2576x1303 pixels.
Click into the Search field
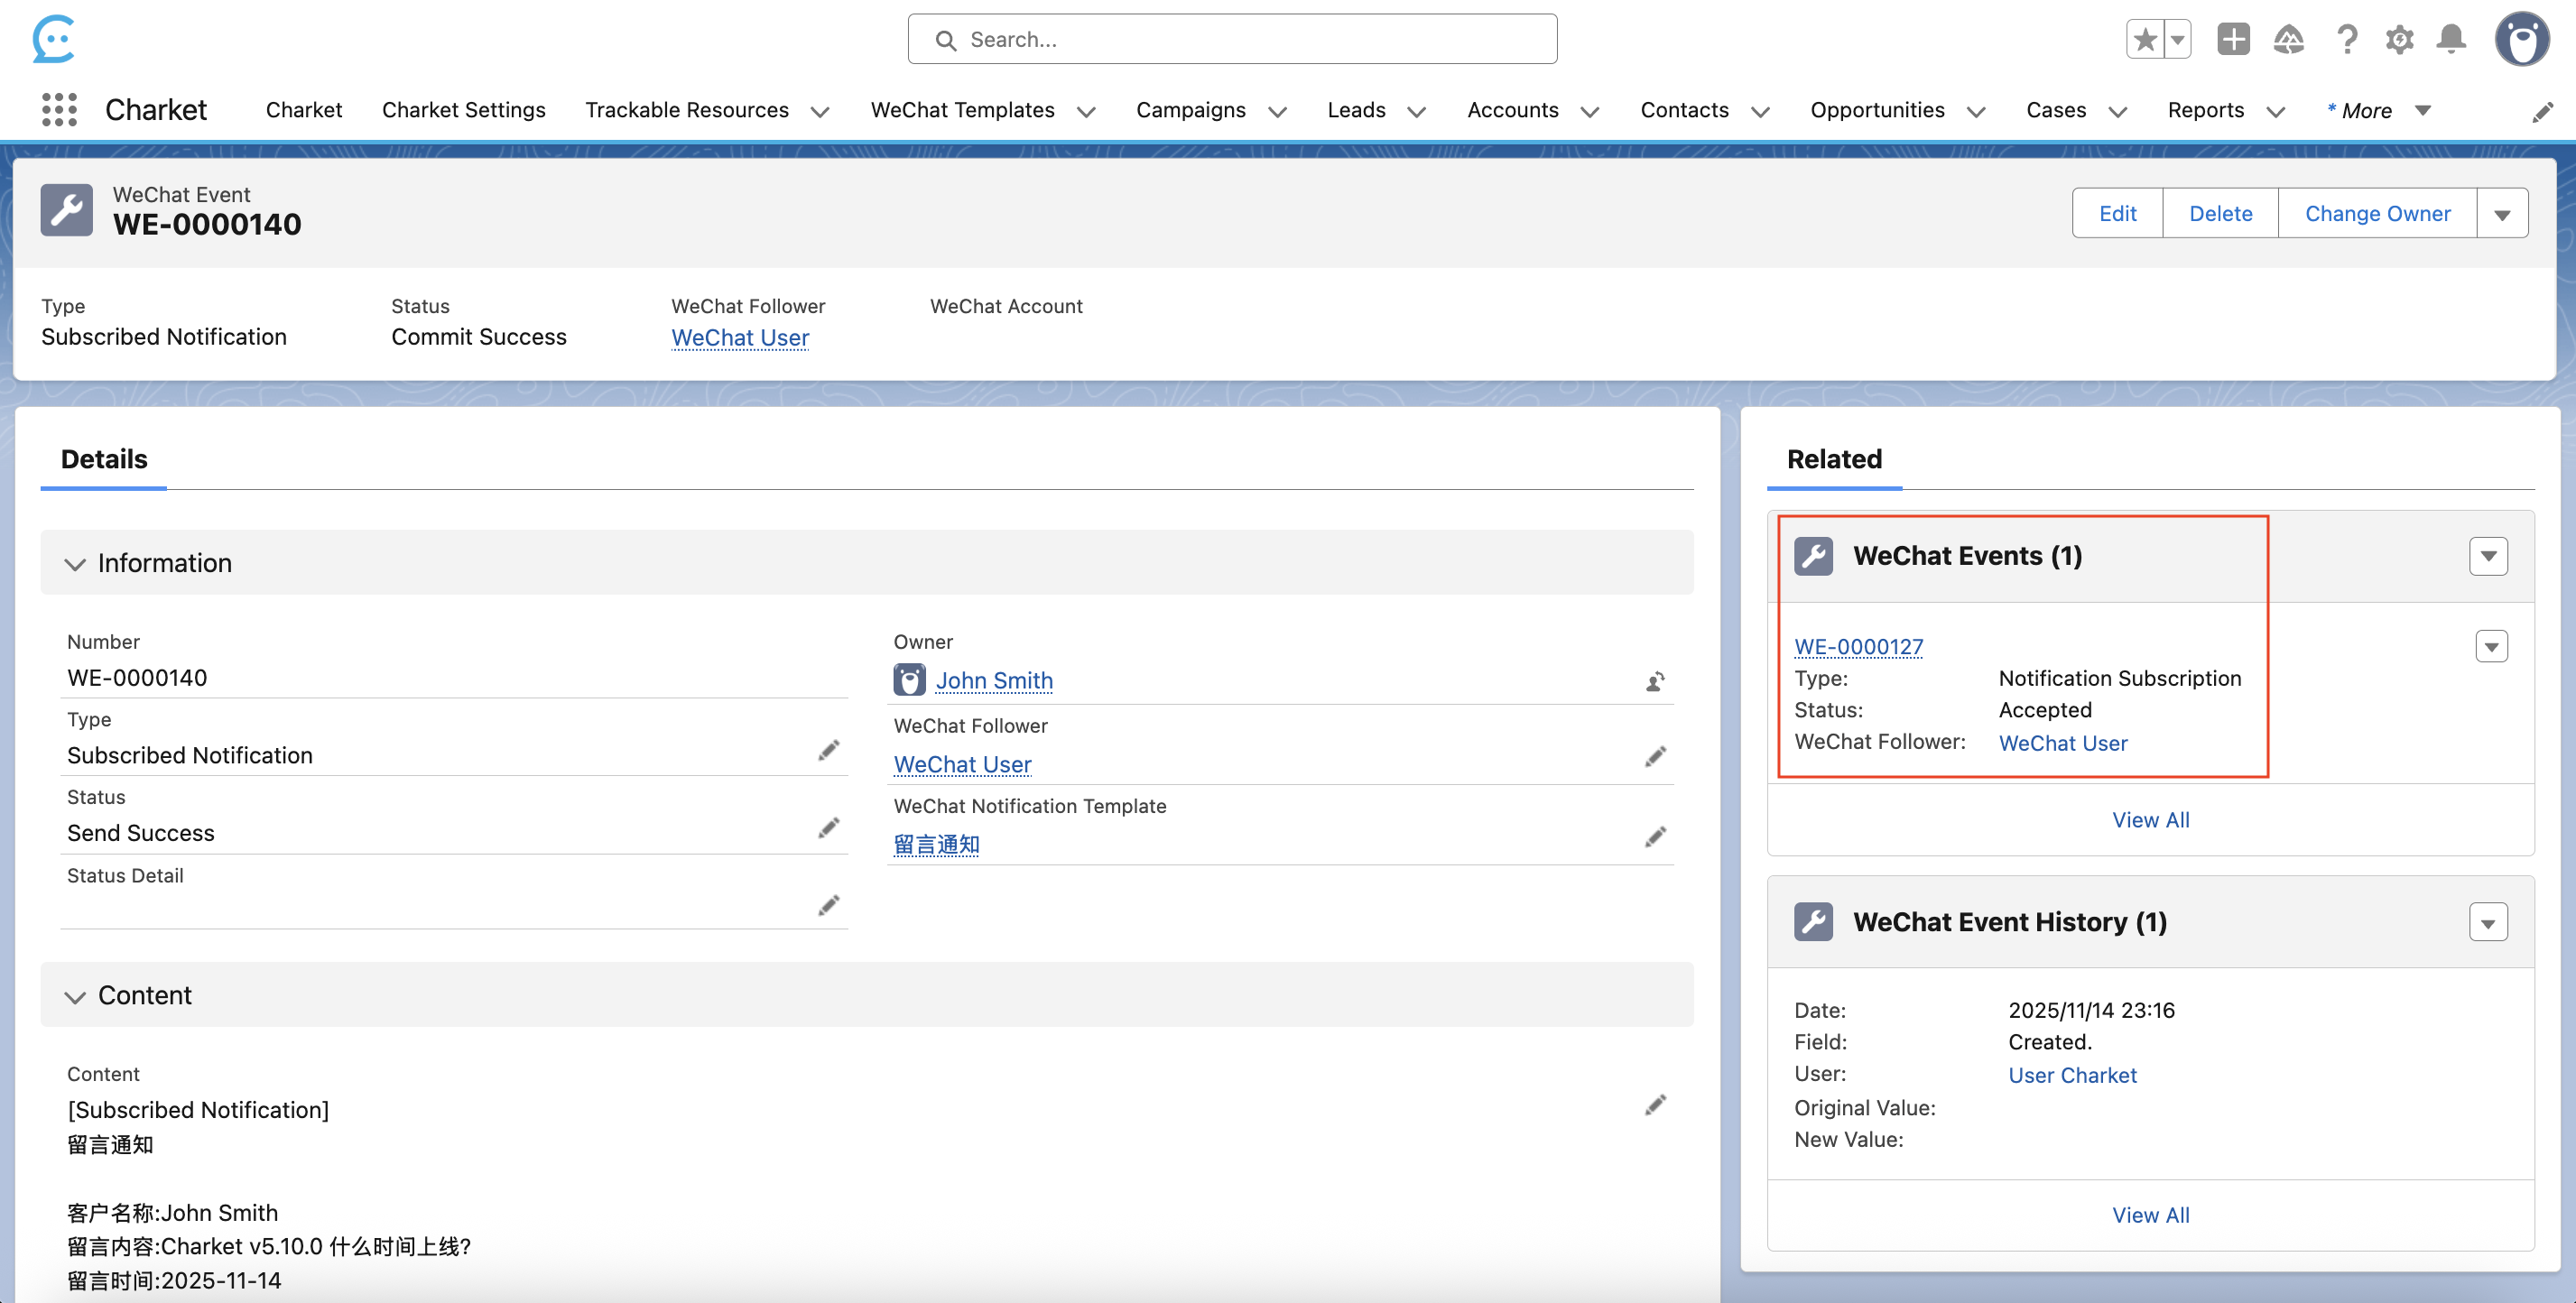(x=1232, y=40)
